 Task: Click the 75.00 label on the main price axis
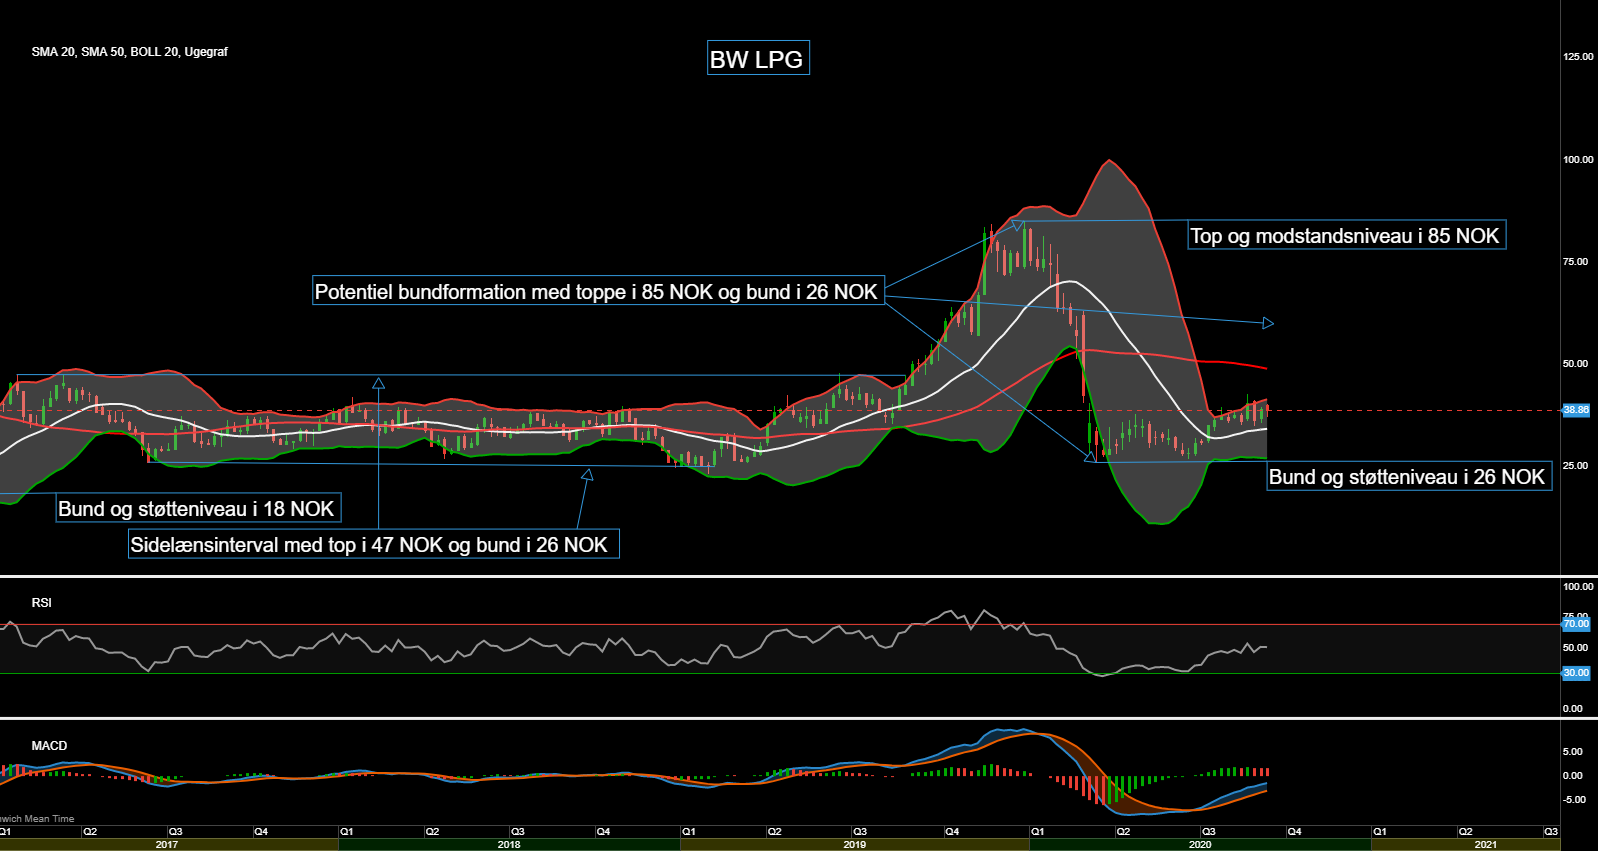point(1575,262)
